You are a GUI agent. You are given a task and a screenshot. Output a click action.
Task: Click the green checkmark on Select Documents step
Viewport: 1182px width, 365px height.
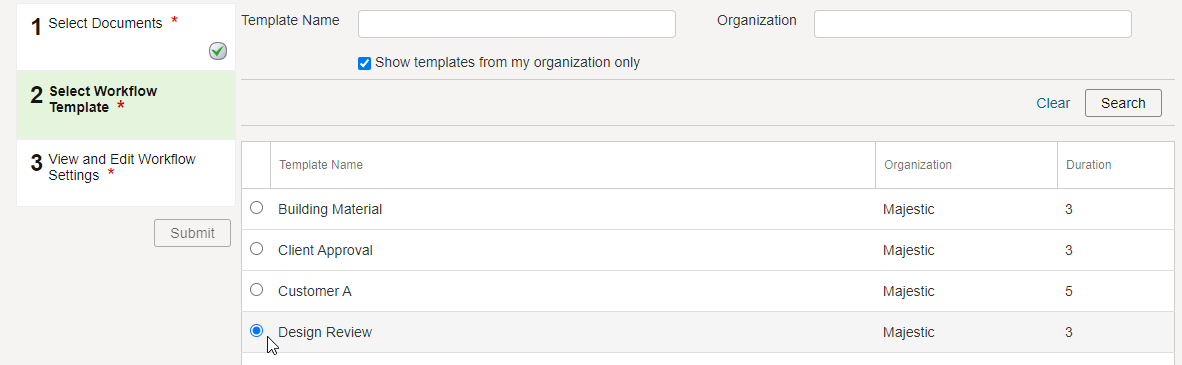218,51
